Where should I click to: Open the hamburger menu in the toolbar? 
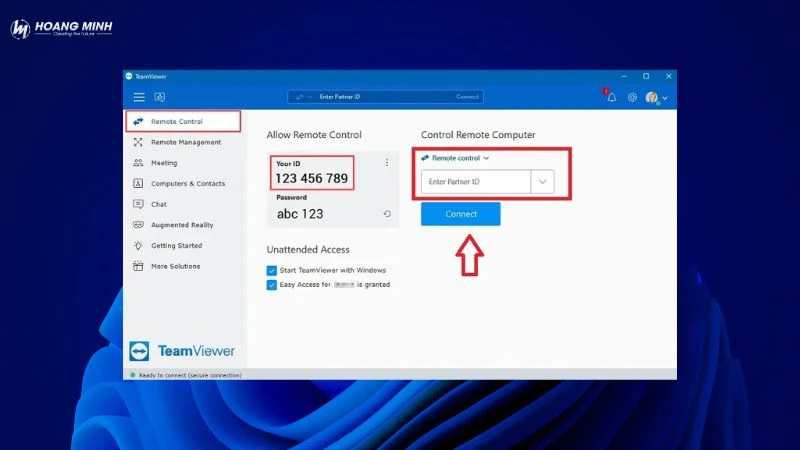point(139,97)
